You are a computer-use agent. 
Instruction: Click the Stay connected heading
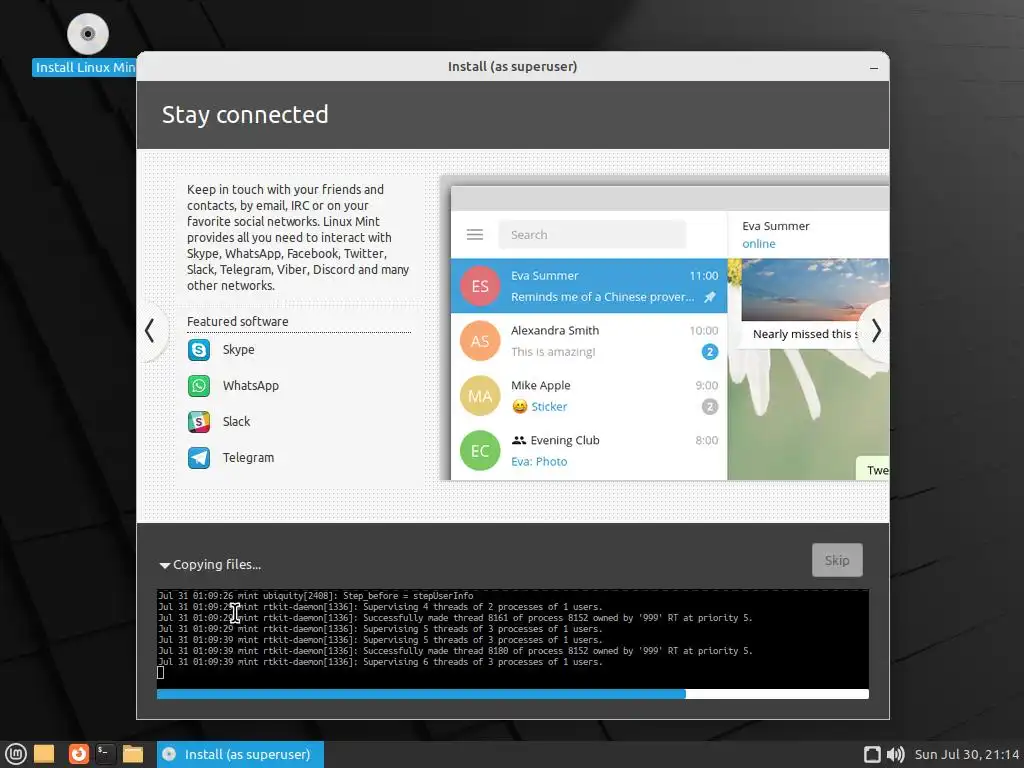pyautogui.click(x=245, y=114)
